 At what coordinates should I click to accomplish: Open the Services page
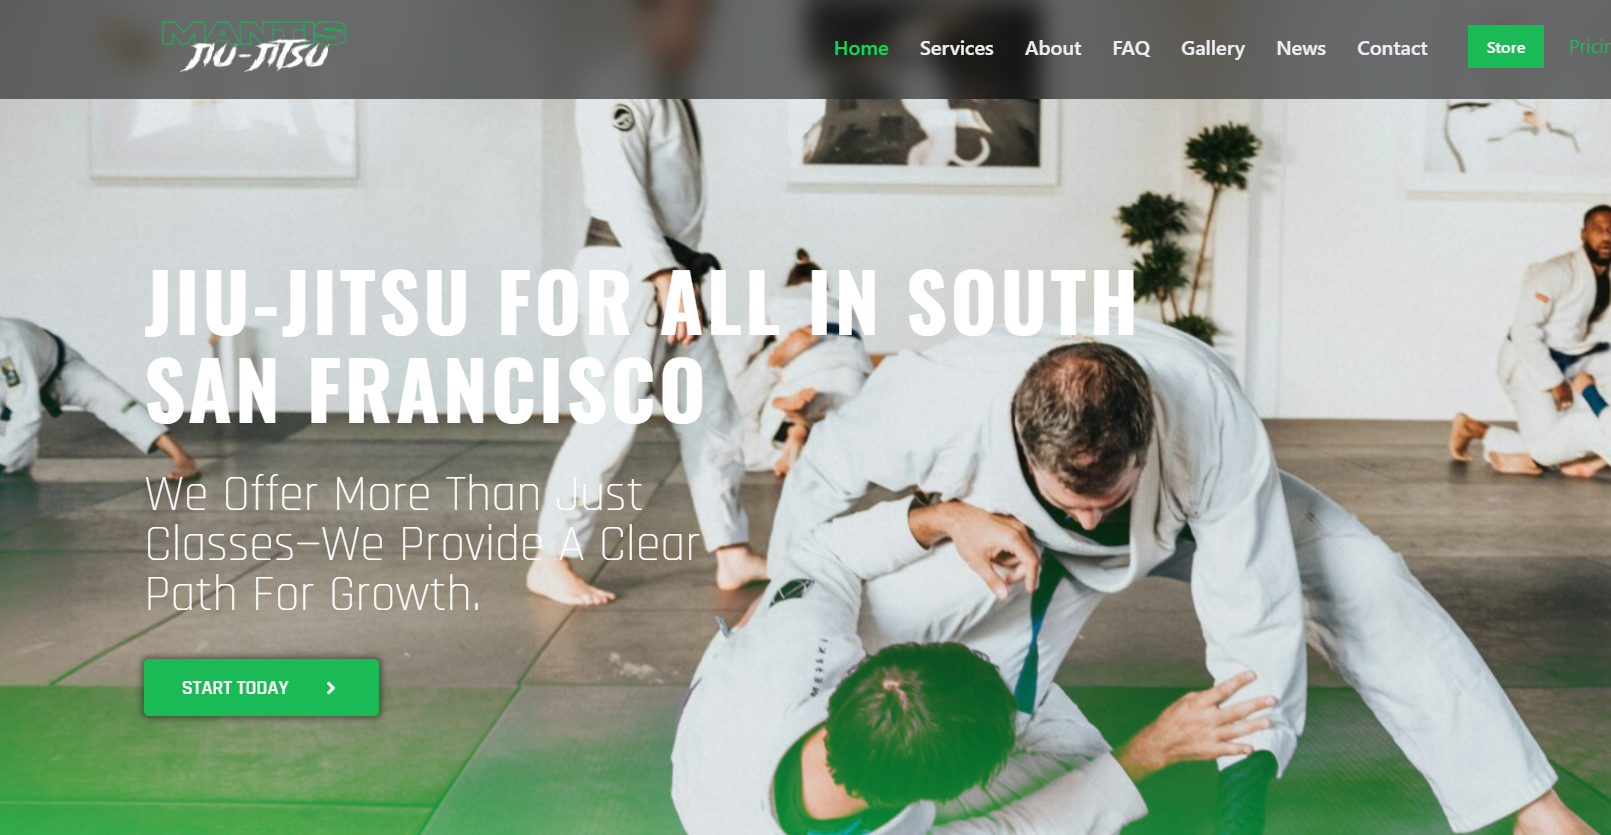(x=956, y=48)
